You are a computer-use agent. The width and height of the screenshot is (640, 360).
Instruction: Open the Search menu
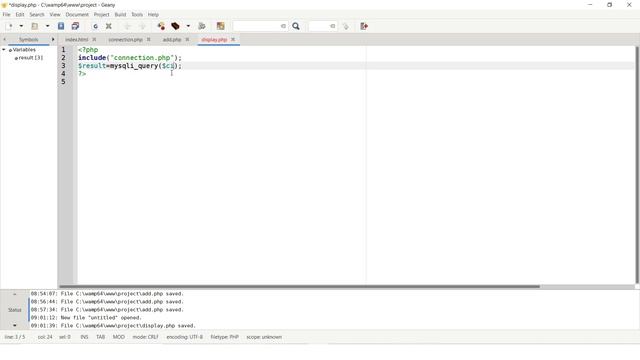tap(37, 14)
